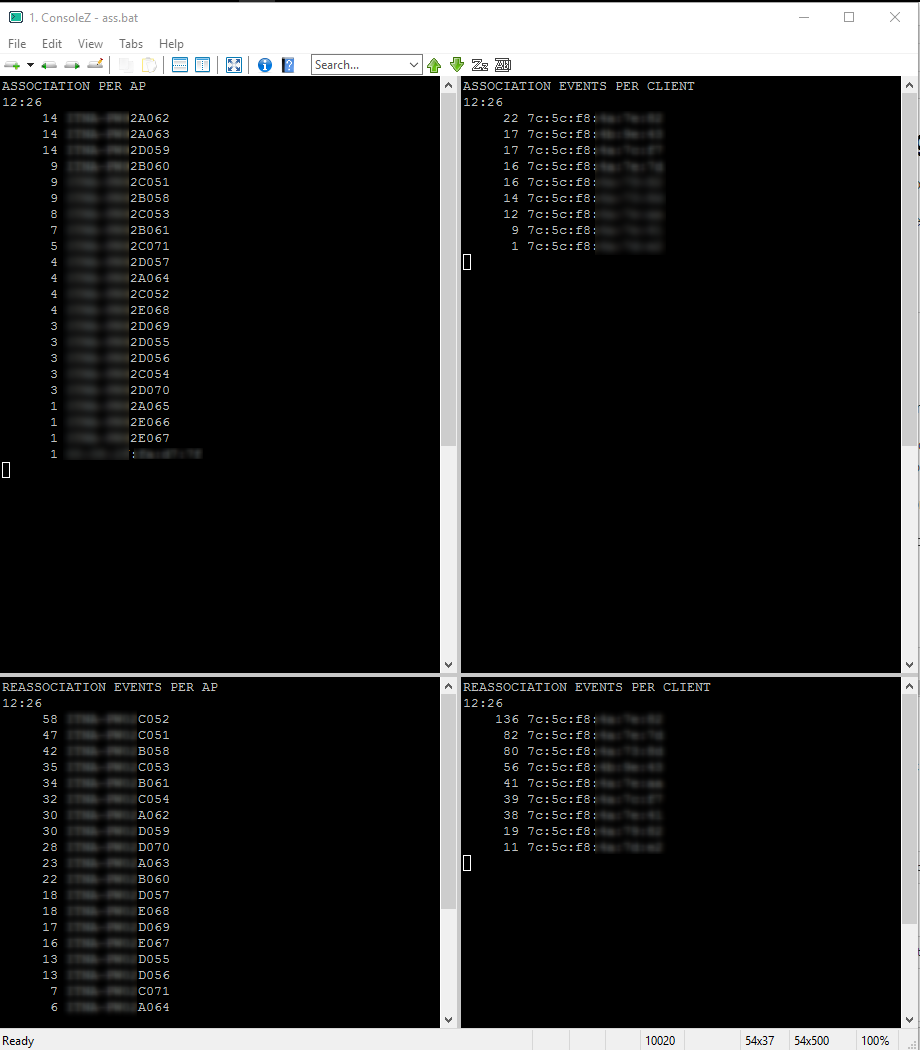
Task: Open the Help book icon
Action: coord(288,65)
